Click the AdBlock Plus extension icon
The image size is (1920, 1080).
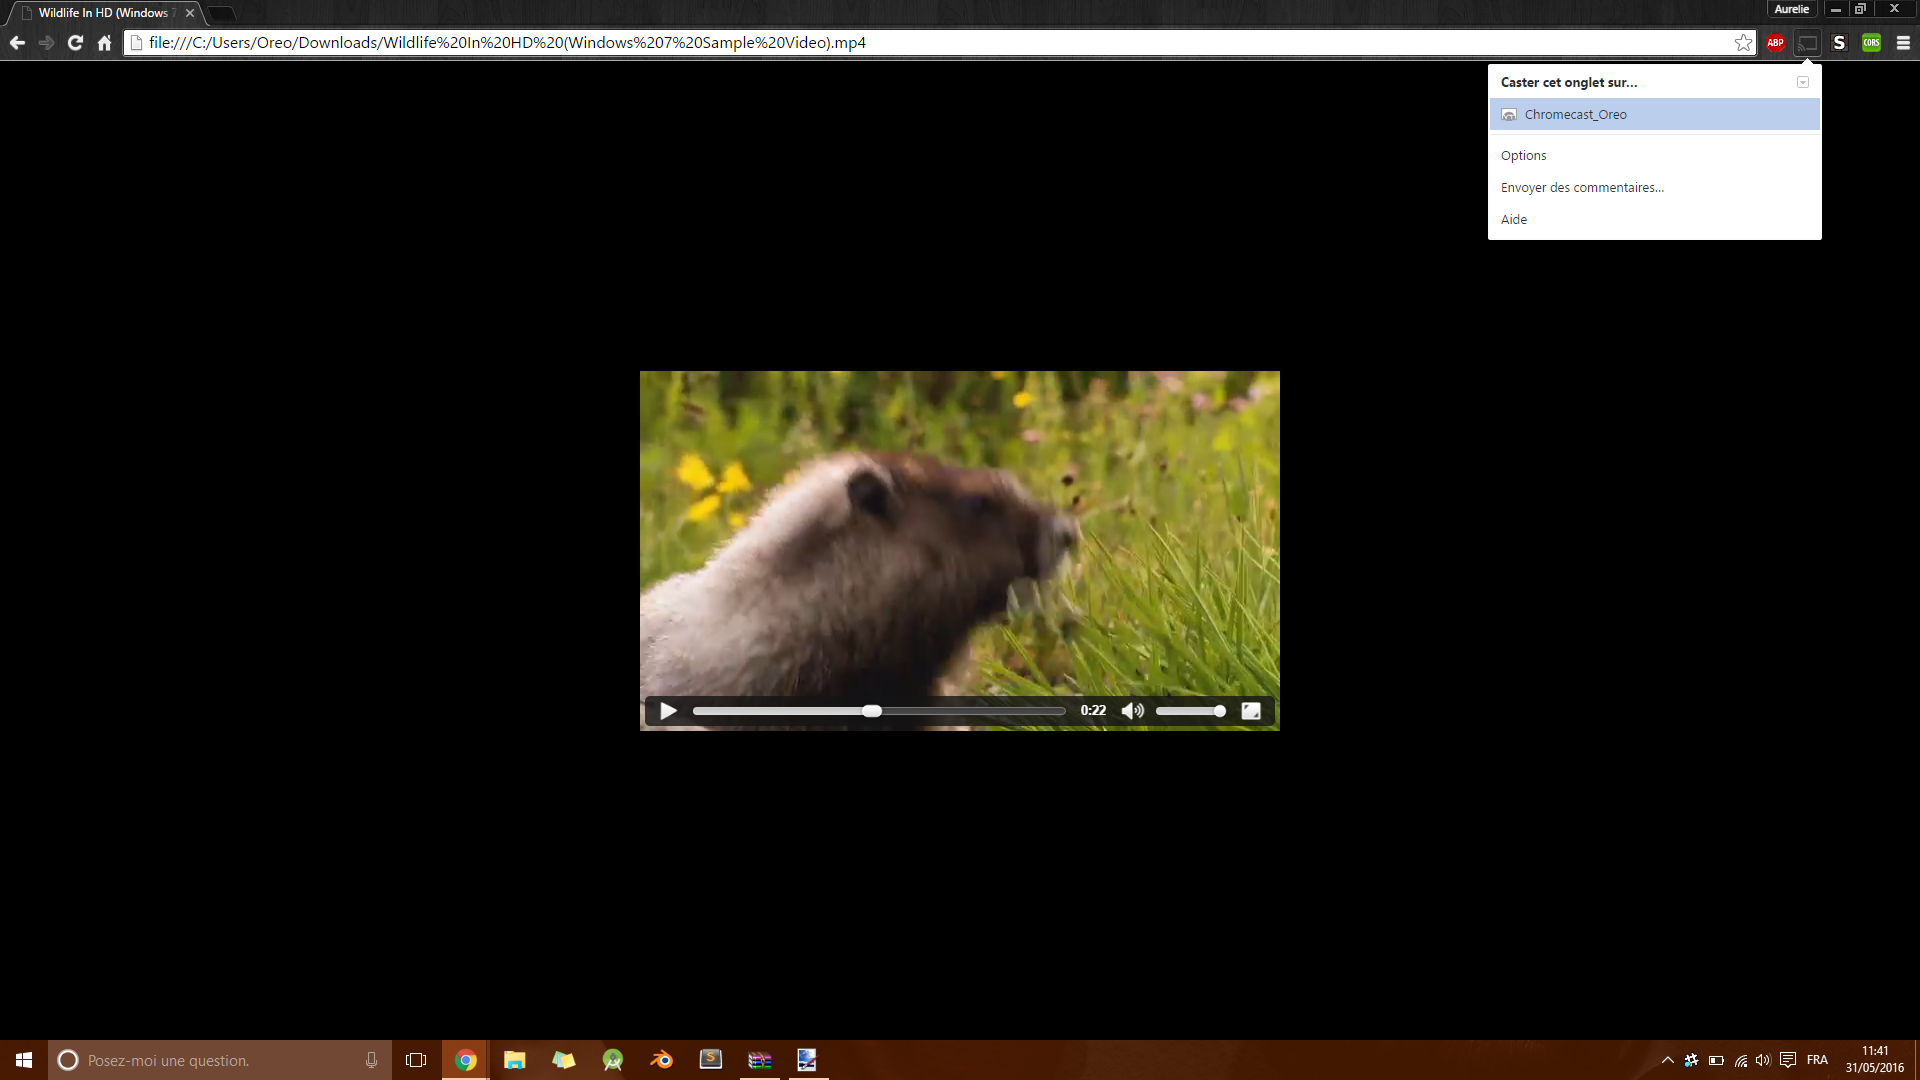pyautogui.click(x=1775, y=43)
